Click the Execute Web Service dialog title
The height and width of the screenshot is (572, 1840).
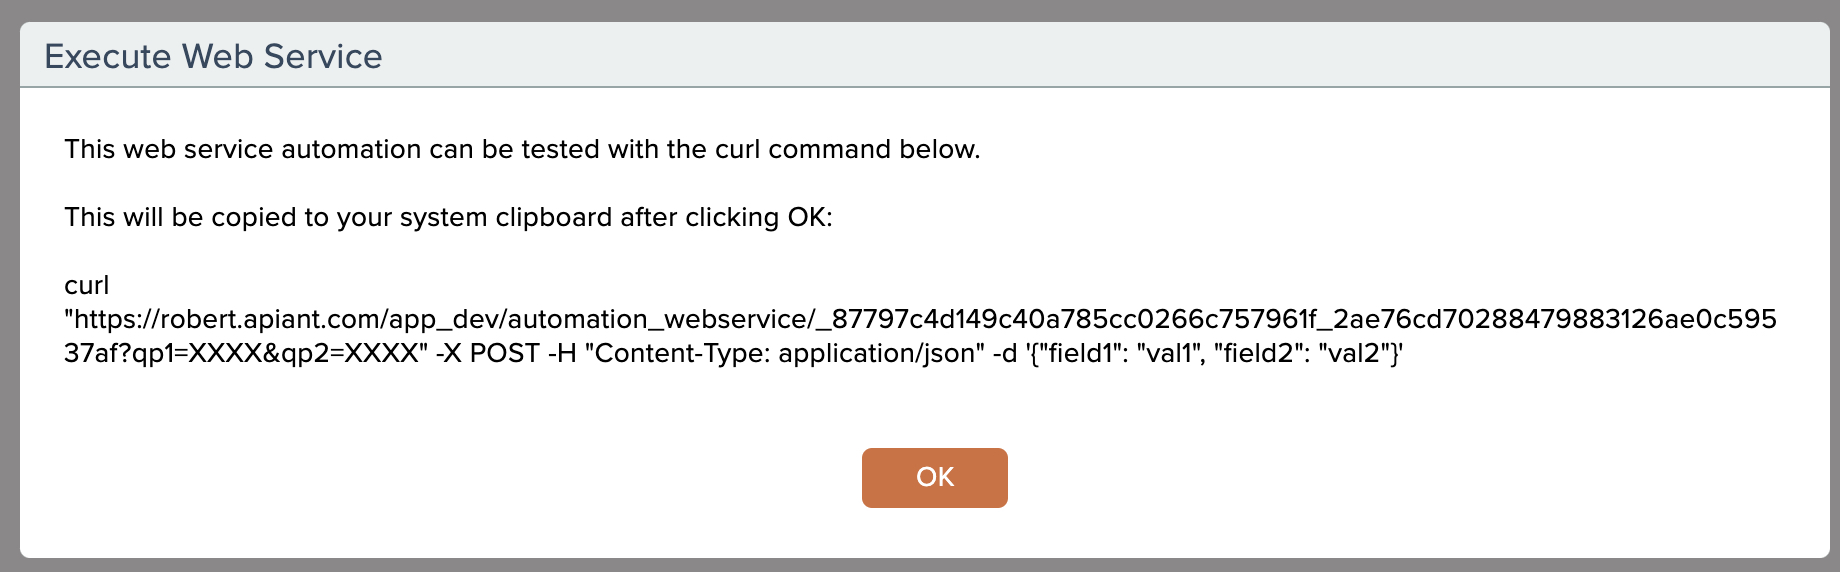213,57
